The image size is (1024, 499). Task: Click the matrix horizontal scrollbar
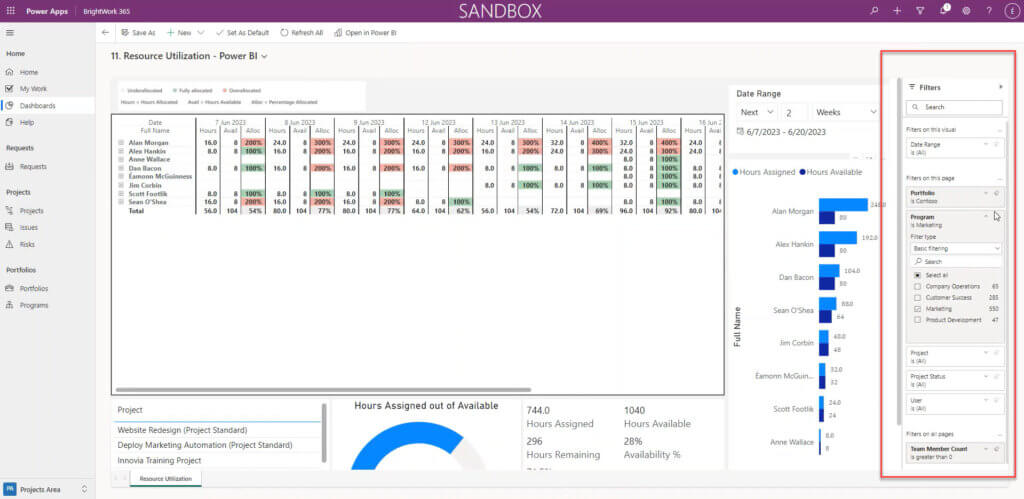(323, 391)
